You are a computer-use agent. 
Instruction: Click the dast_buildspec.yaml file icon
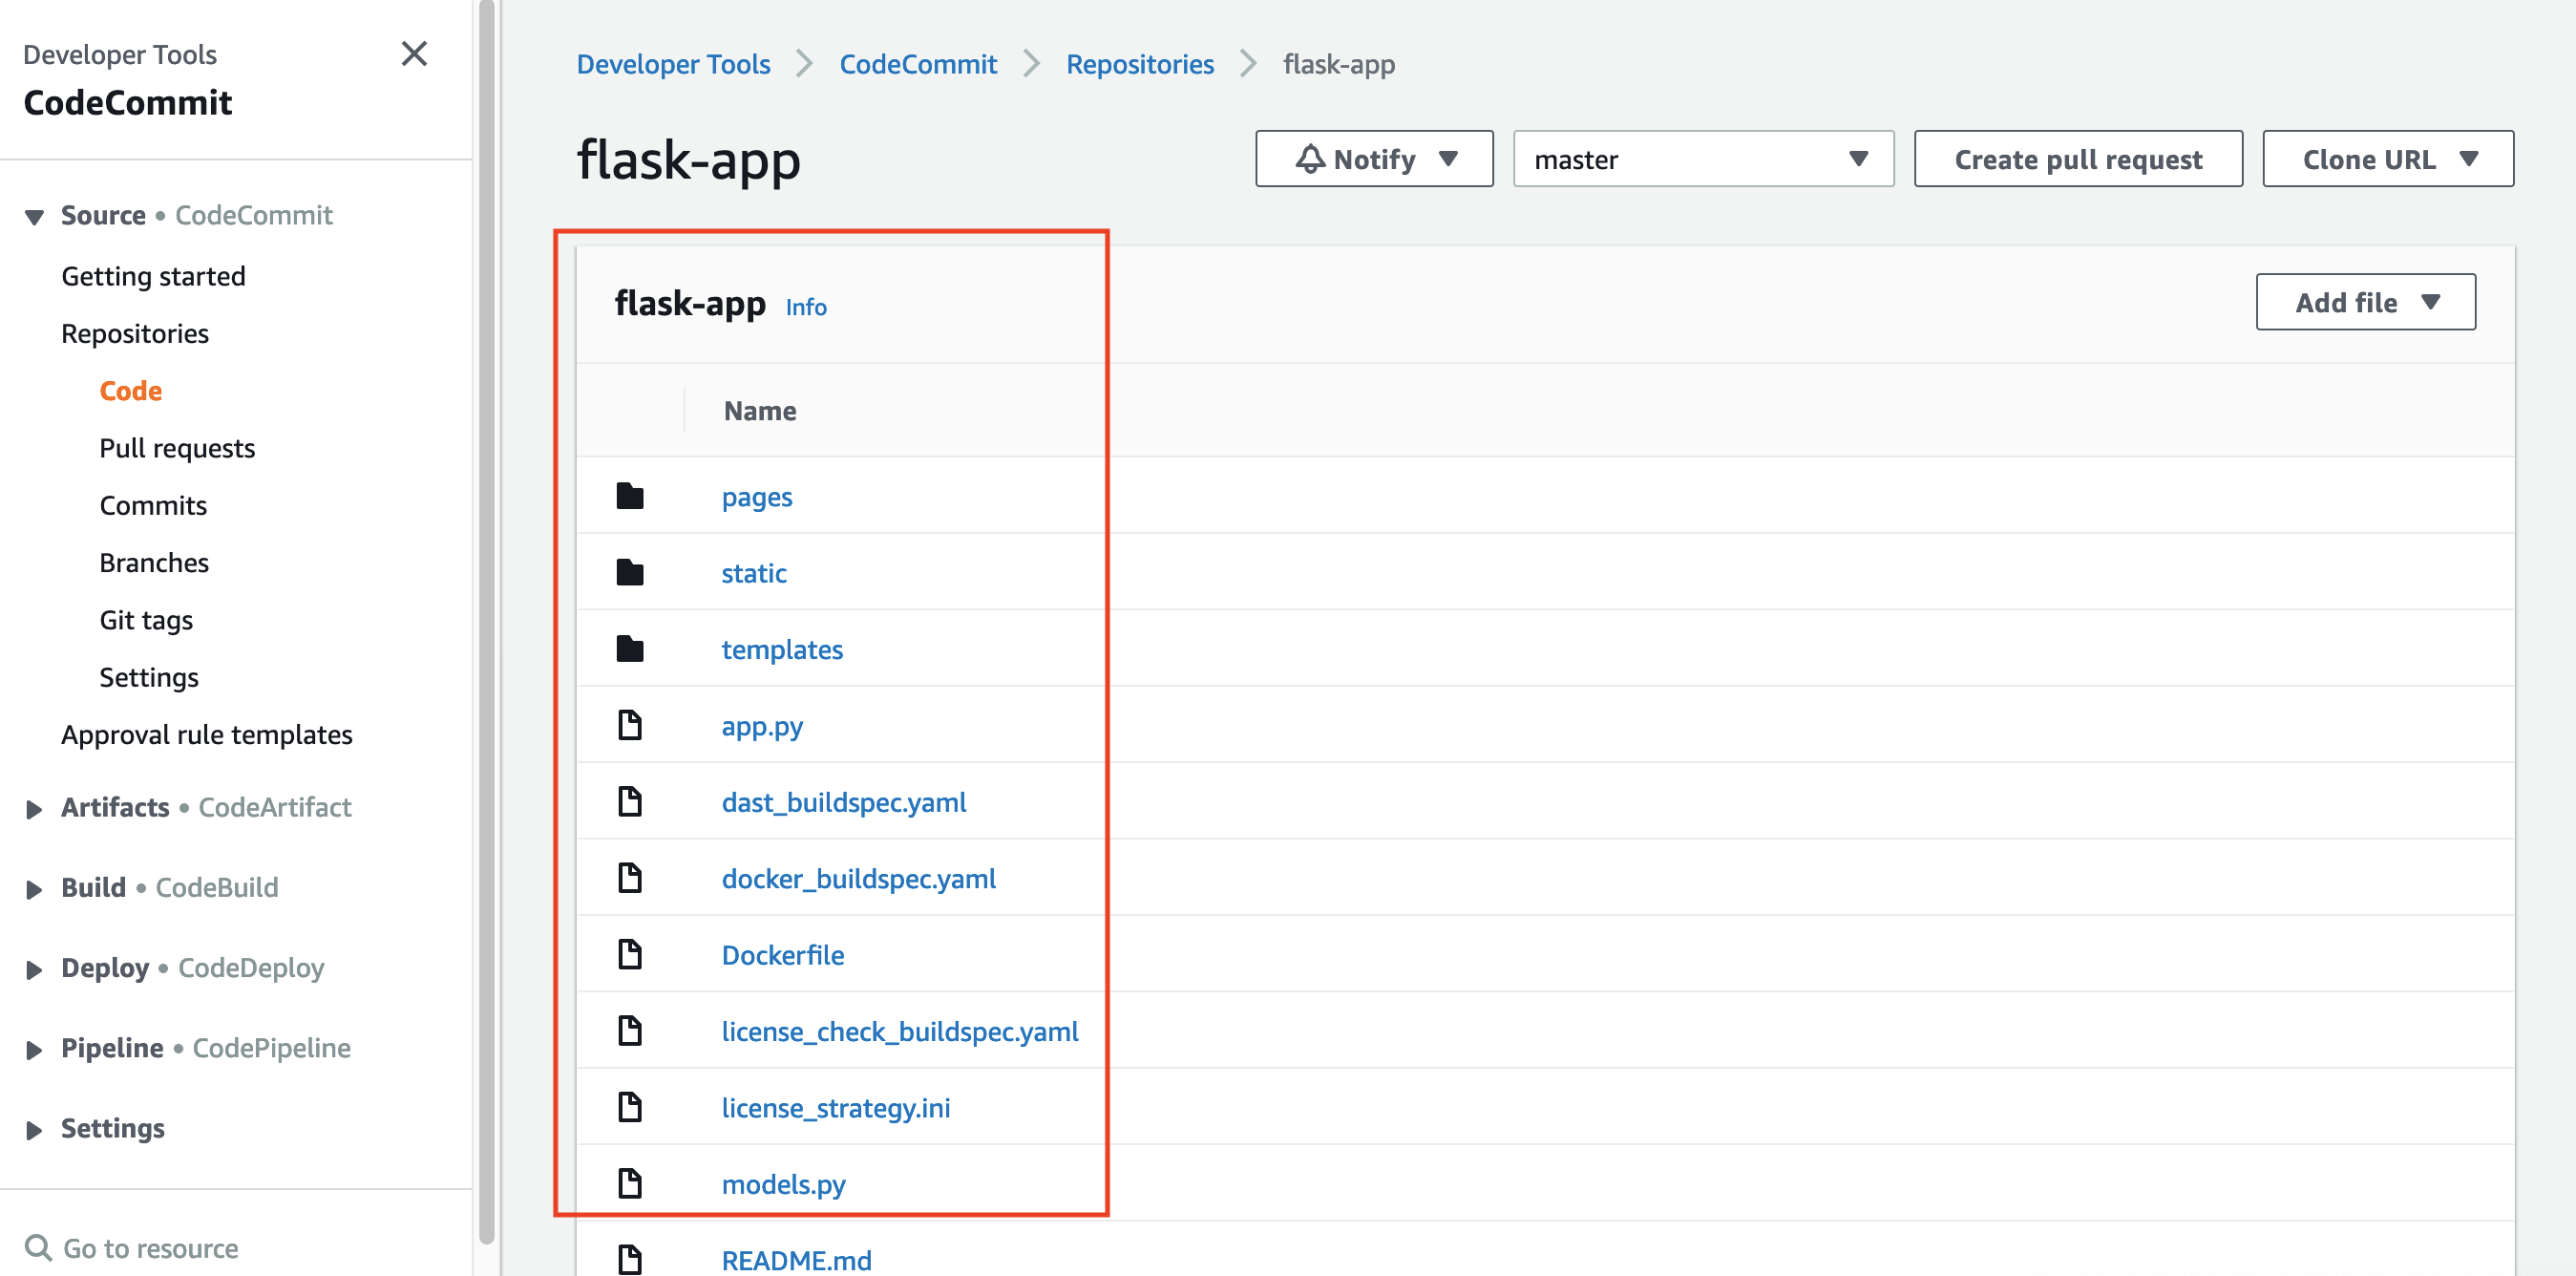630,801
